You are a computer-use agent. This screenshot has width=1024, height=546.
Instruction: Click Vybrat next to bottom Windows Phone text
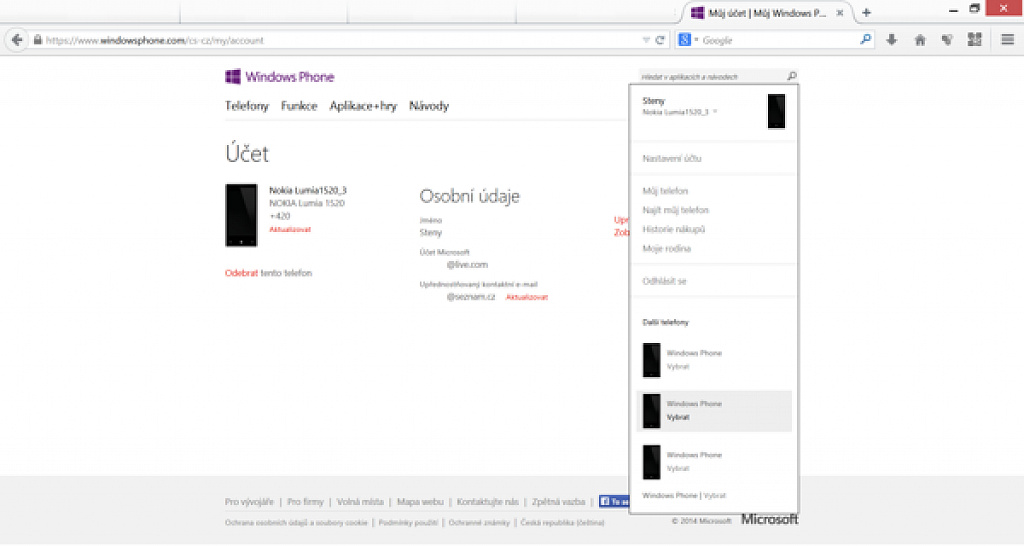point(714,496)
